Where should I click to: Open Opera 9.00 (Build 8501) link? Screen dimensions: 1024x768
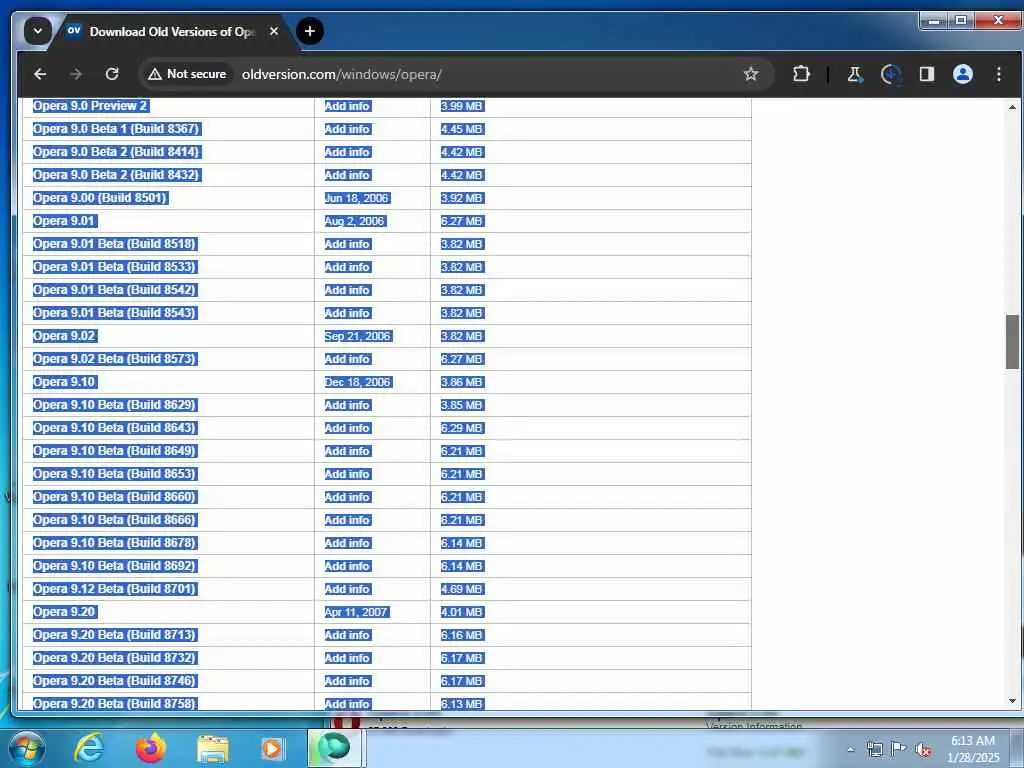tap(101, 198)
